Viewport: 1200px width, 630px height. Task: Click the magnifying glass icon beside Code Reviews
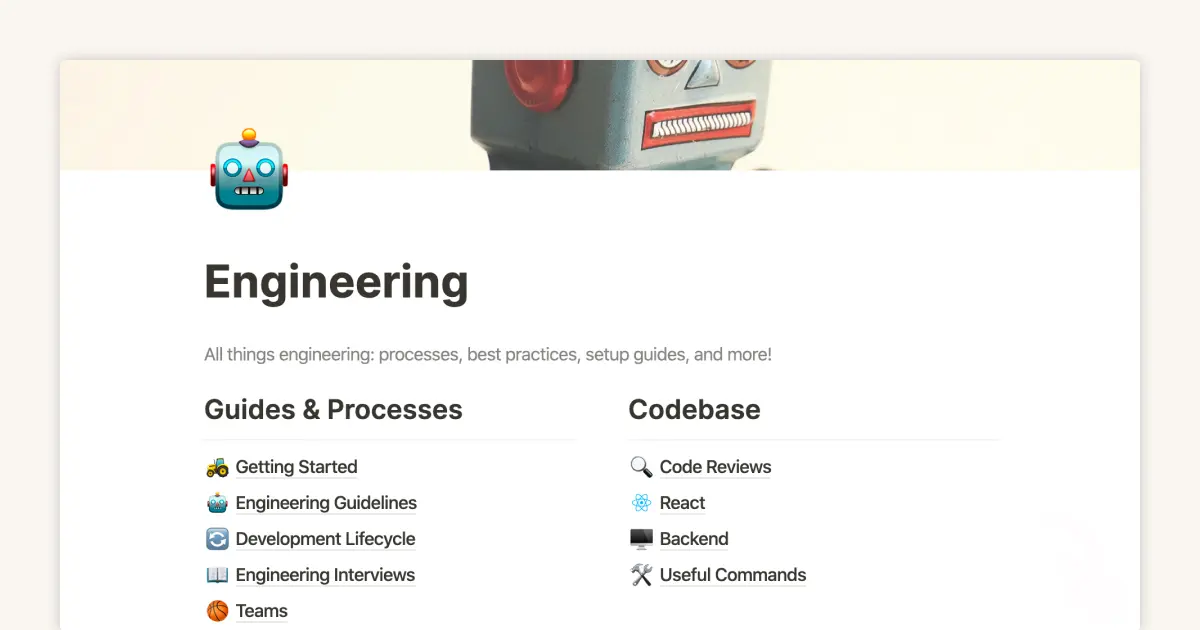(640, 467)
